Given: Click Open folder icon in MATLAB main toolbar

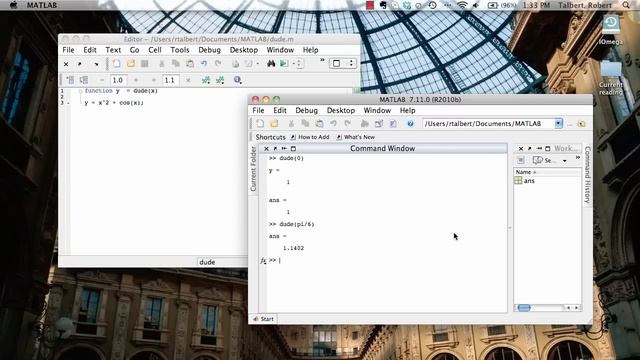Looking at the screenshot, I should (x=274, y=124).
